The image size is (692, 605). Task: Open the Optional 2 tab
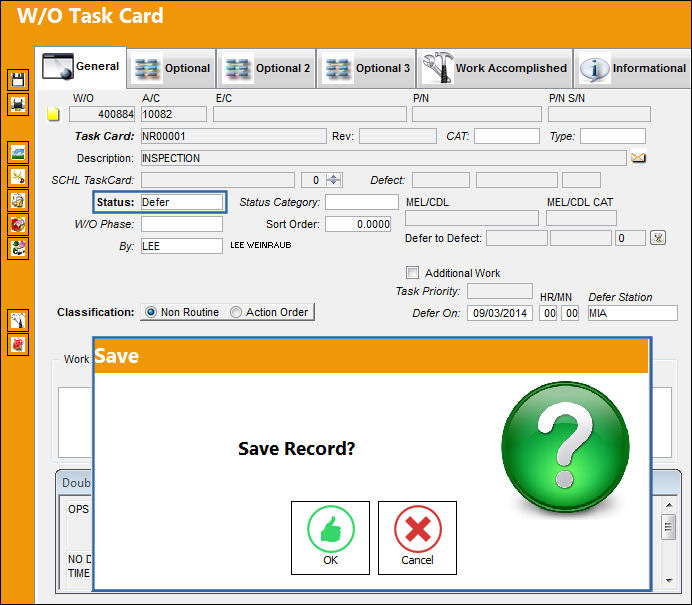point(267,68)
